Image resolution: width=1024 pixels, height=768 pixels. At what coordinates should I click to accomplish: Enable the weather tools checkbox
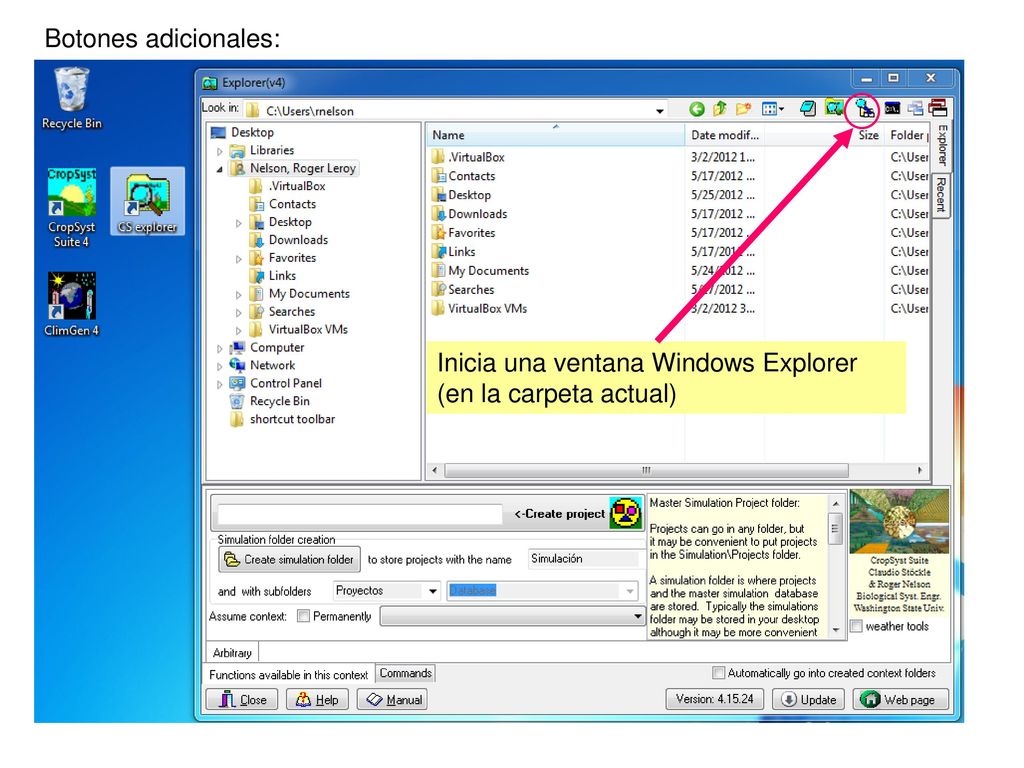click(x=856, y=626)
